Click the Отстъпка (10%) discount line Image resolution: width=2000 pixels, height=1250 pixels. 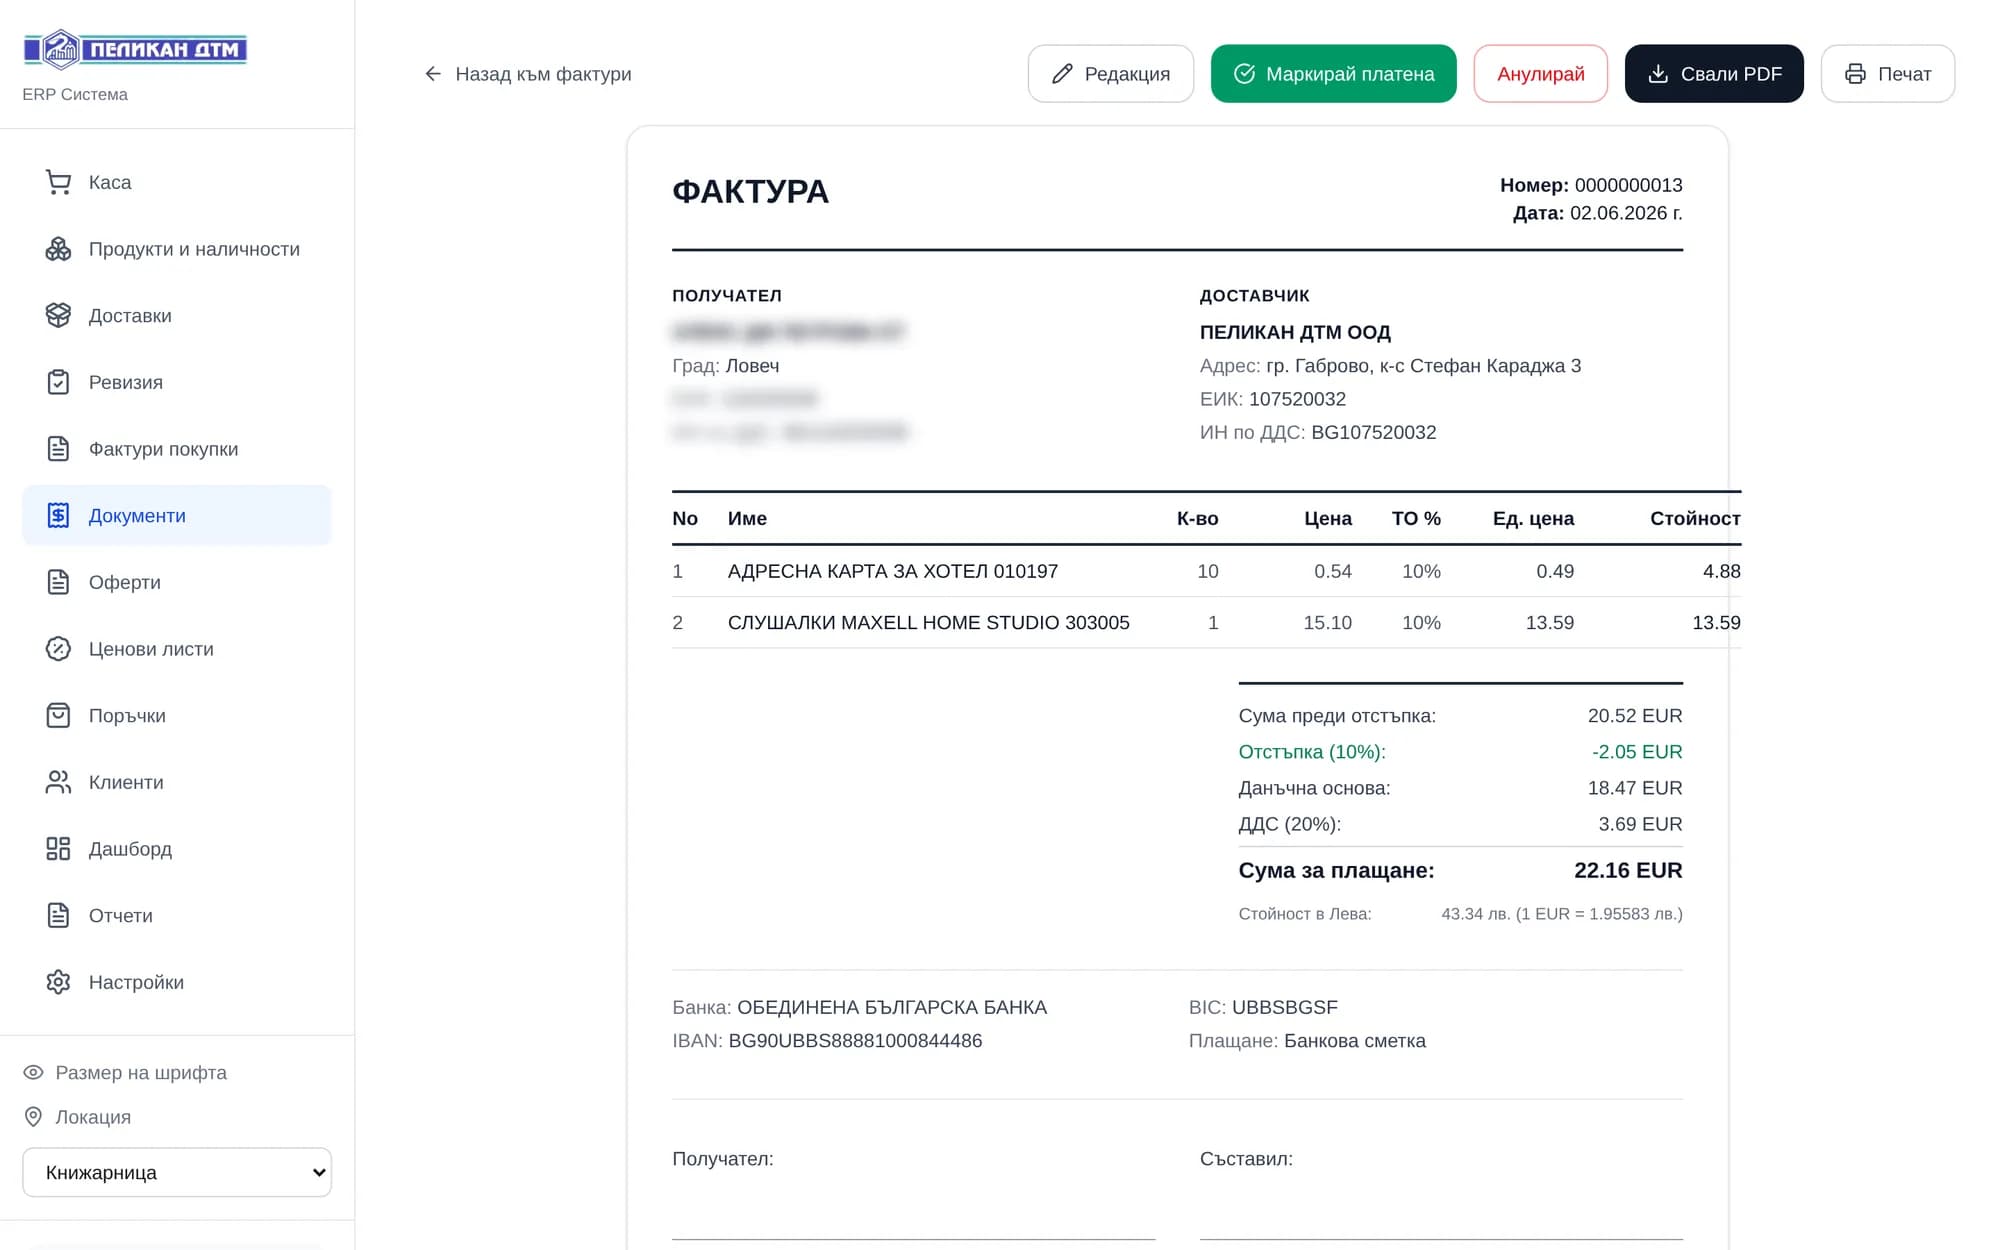pyautogui.click(x=1460, y=752)
